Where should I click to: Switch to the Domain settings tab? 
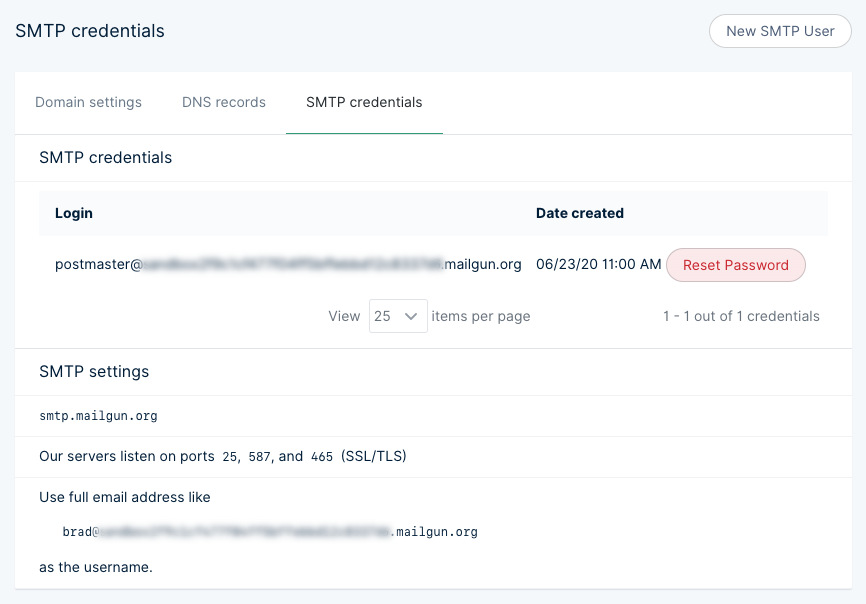click(x=88, y=102)
